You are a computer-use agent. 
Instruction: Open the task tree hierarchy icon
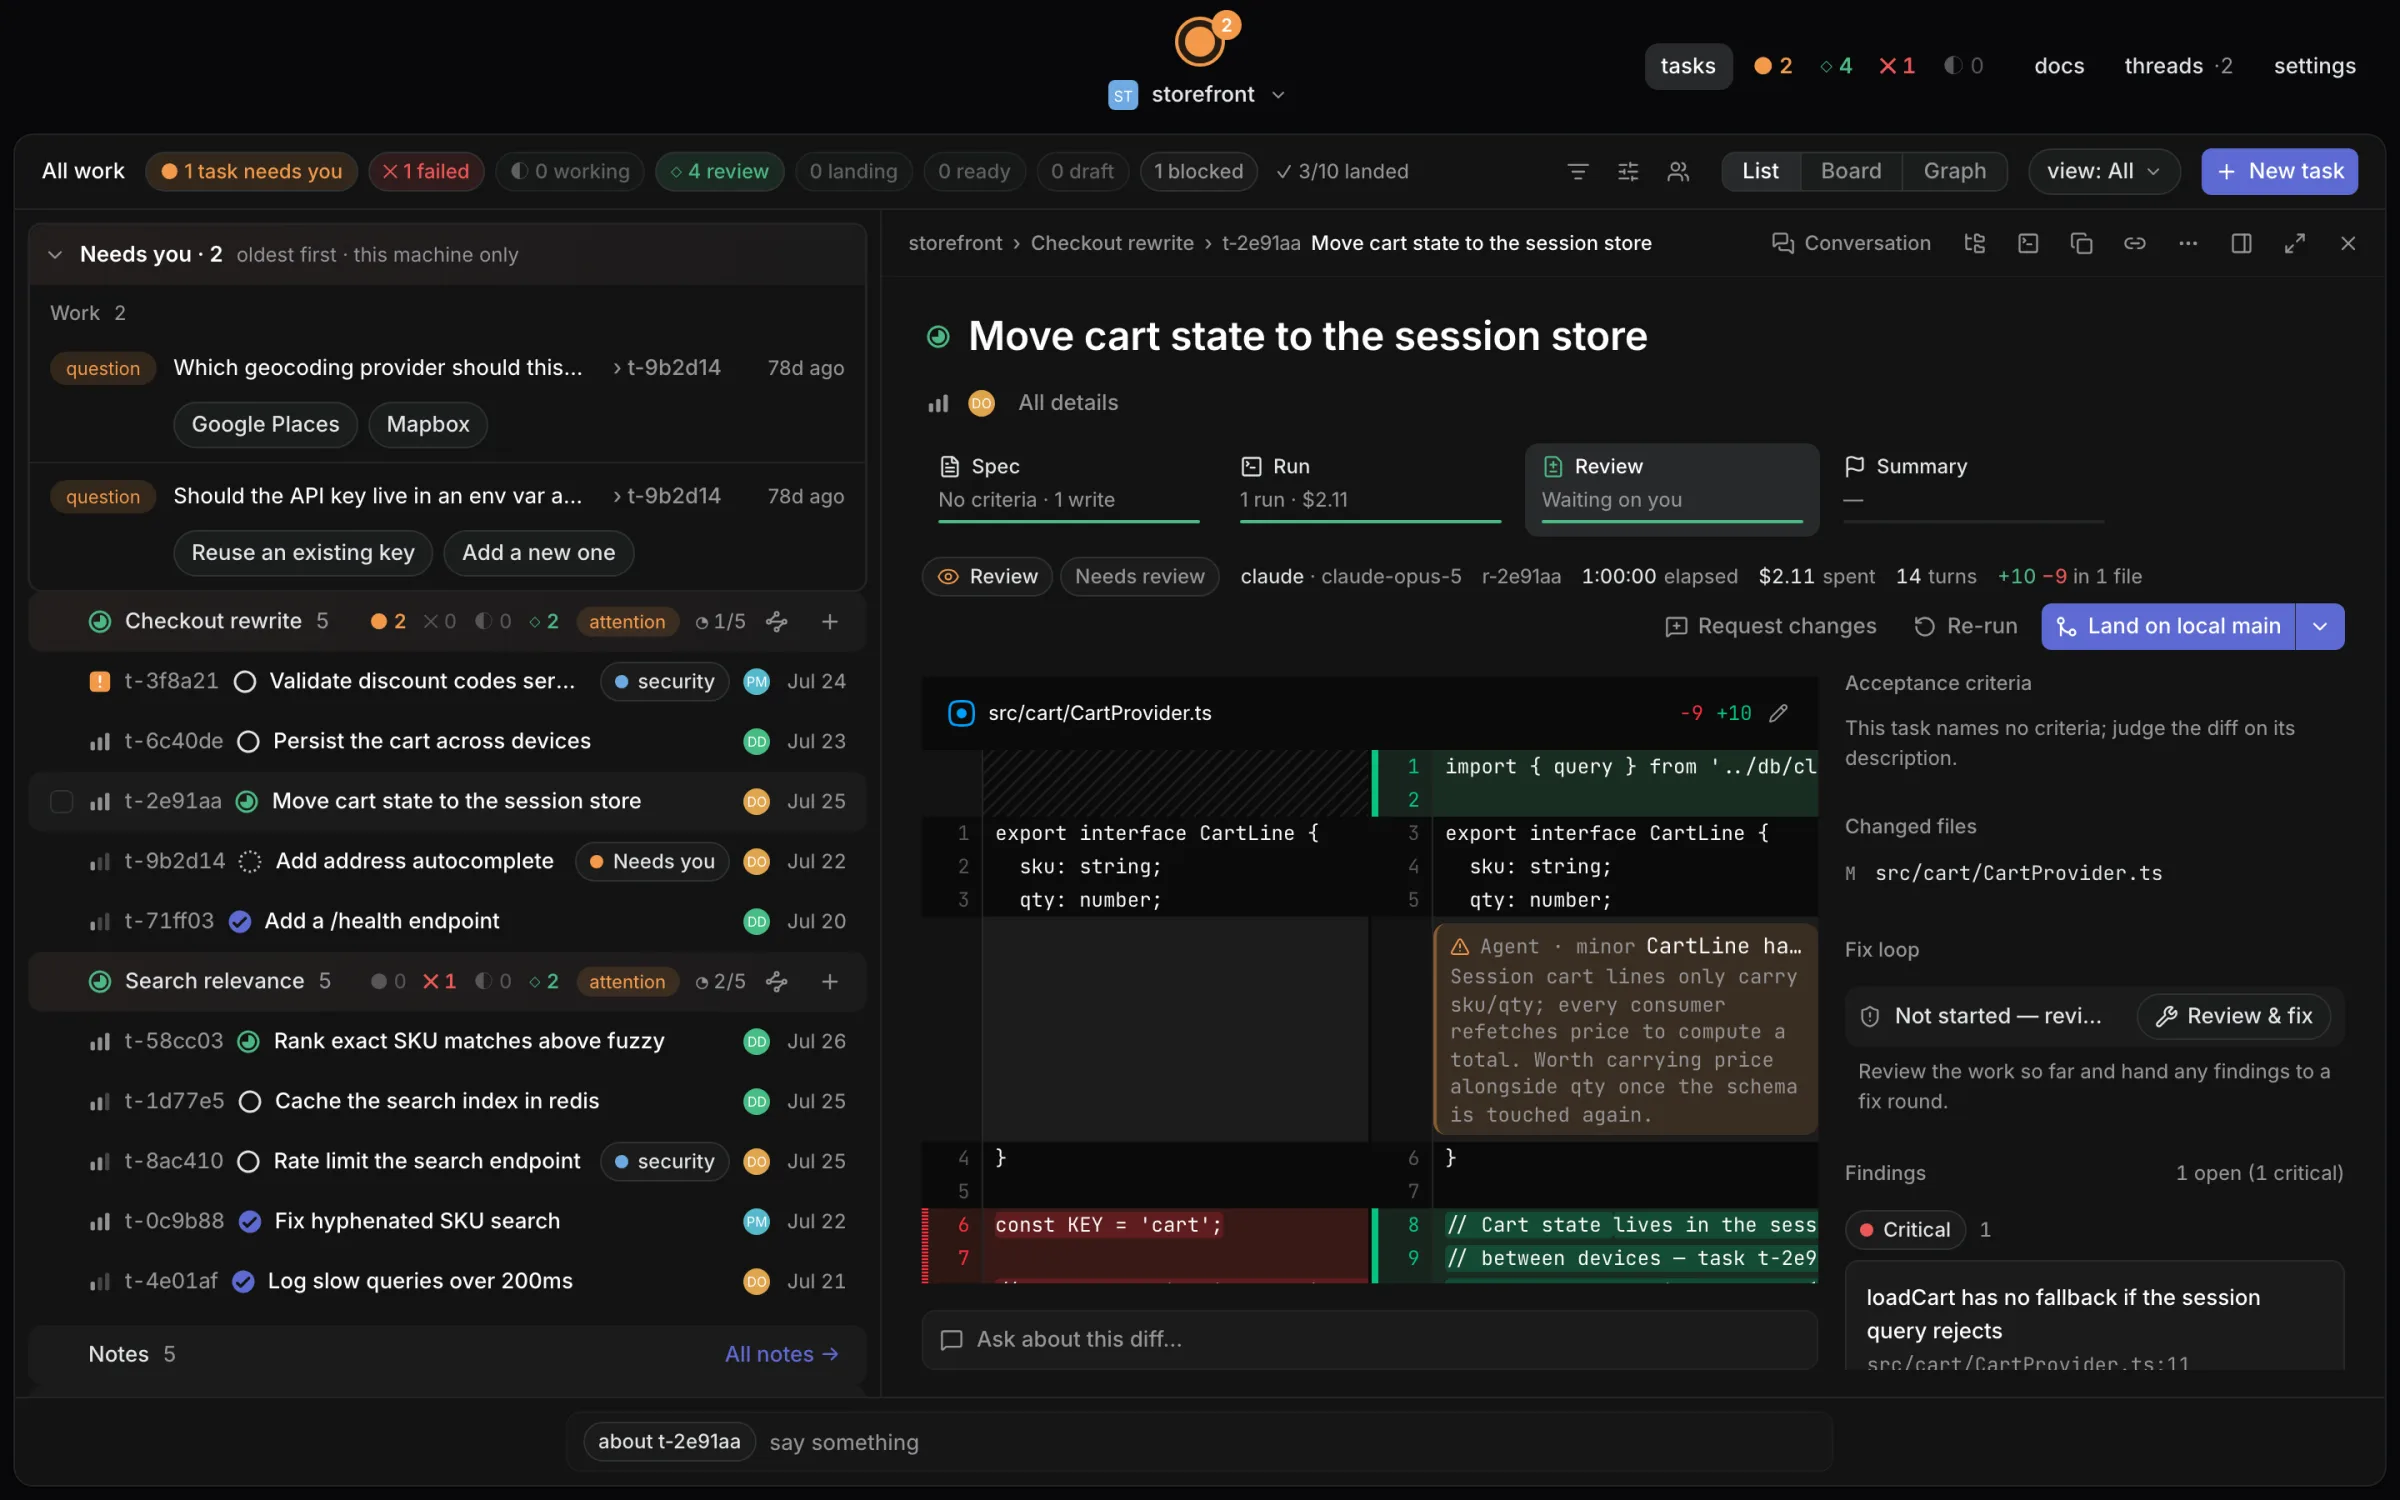click(1974, 243)
